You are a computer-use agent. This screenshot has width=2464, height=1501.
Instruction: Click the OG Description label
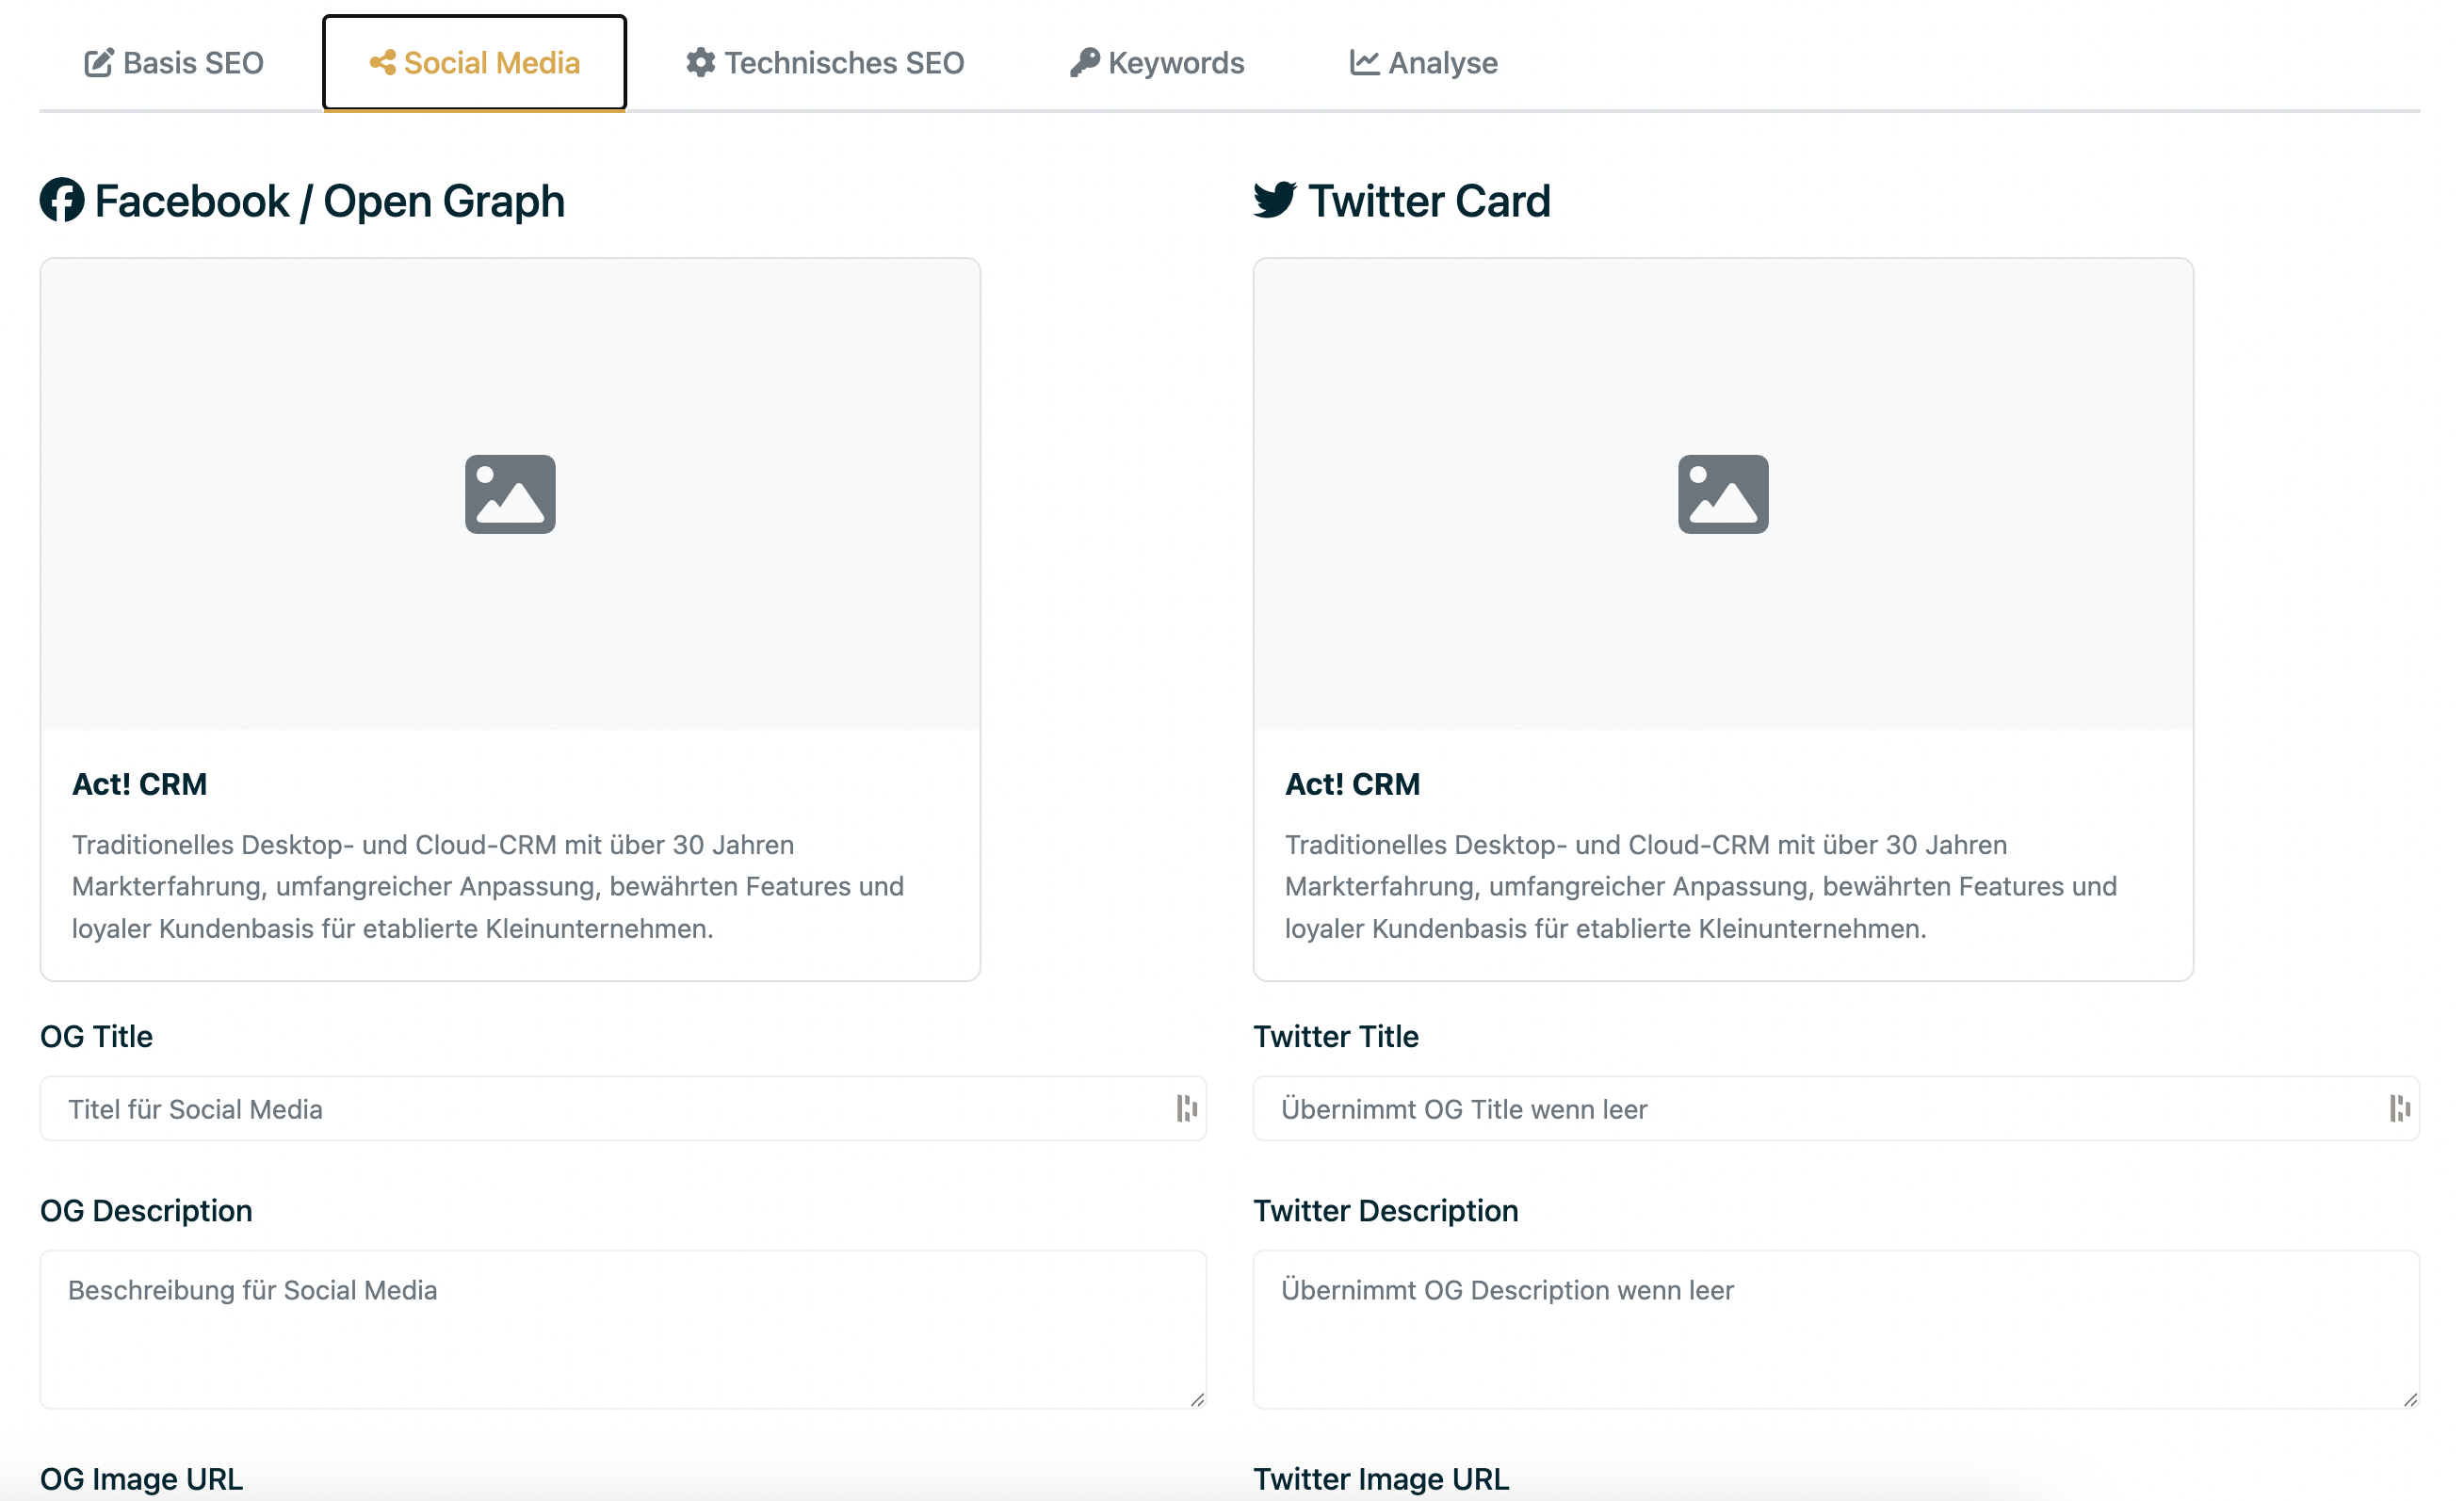click(146, 1210)
